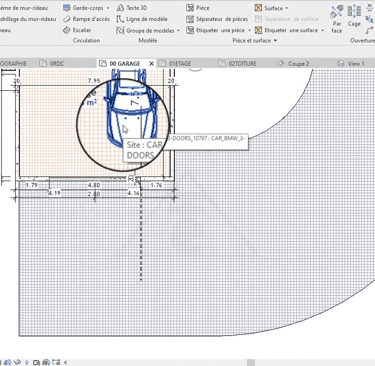Select the Rampe d'accès tool
This screenshot has width=375, height=366.
coord(86,19)
